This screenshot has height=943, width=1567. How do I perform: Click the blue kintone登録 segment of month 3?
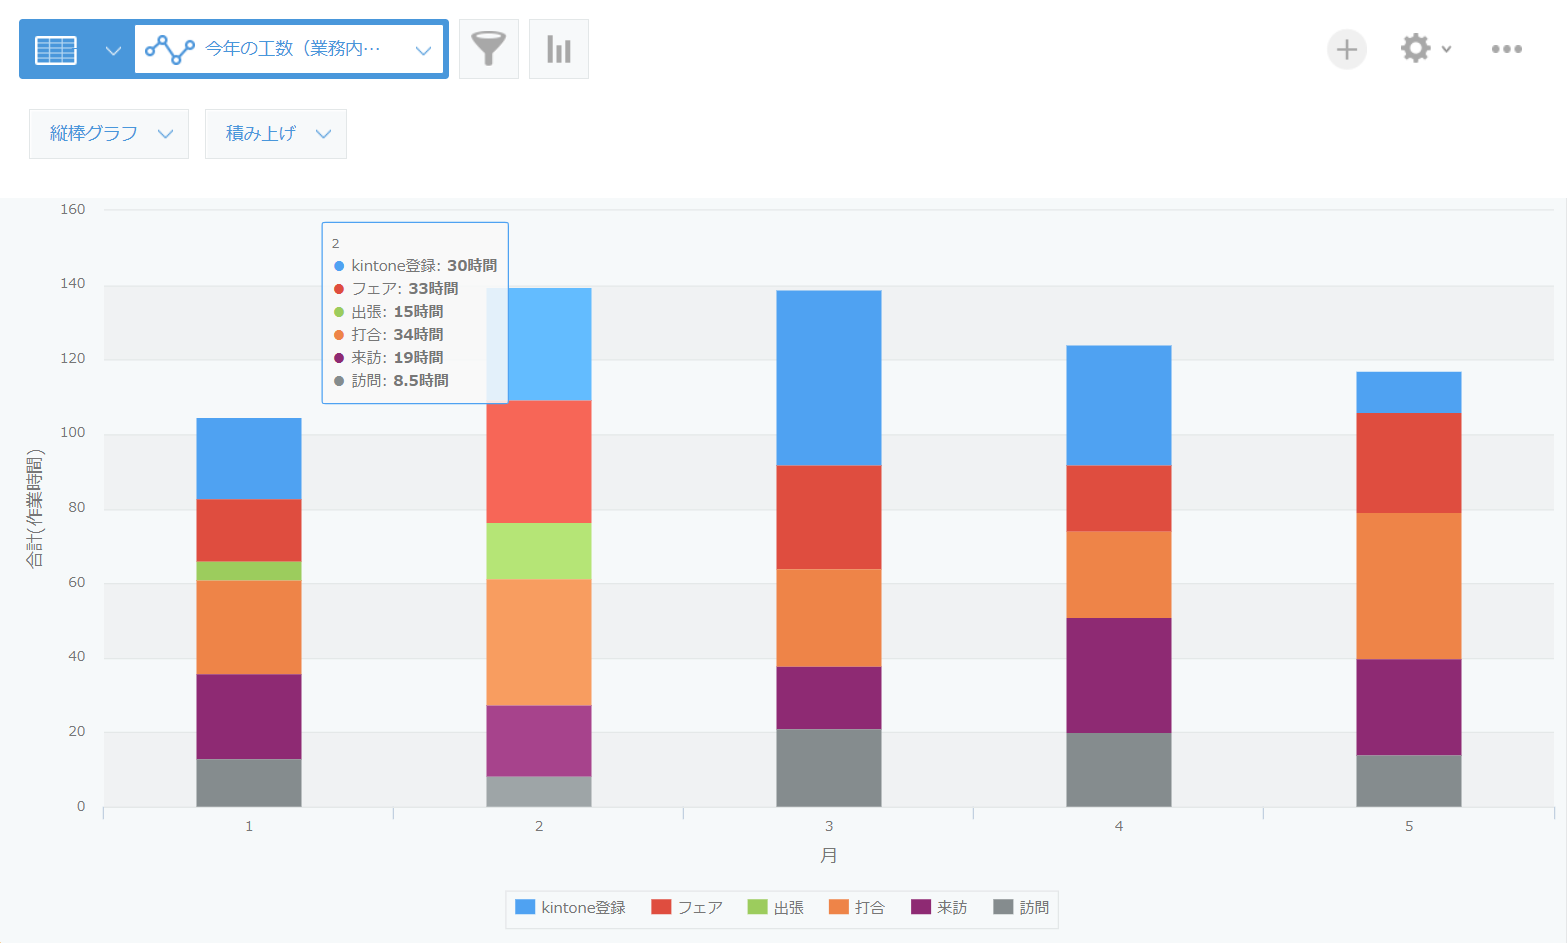(x=828, y=378)
